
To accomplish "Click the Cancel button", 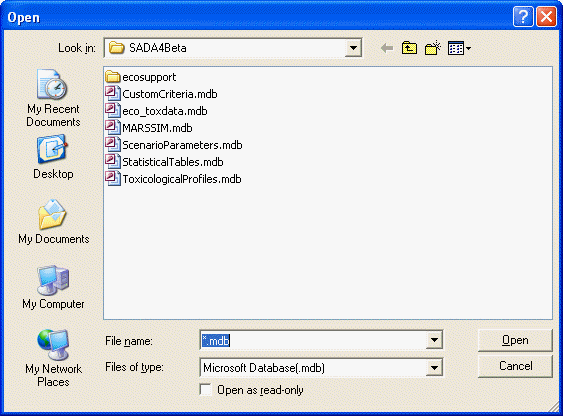I will 515,366.
